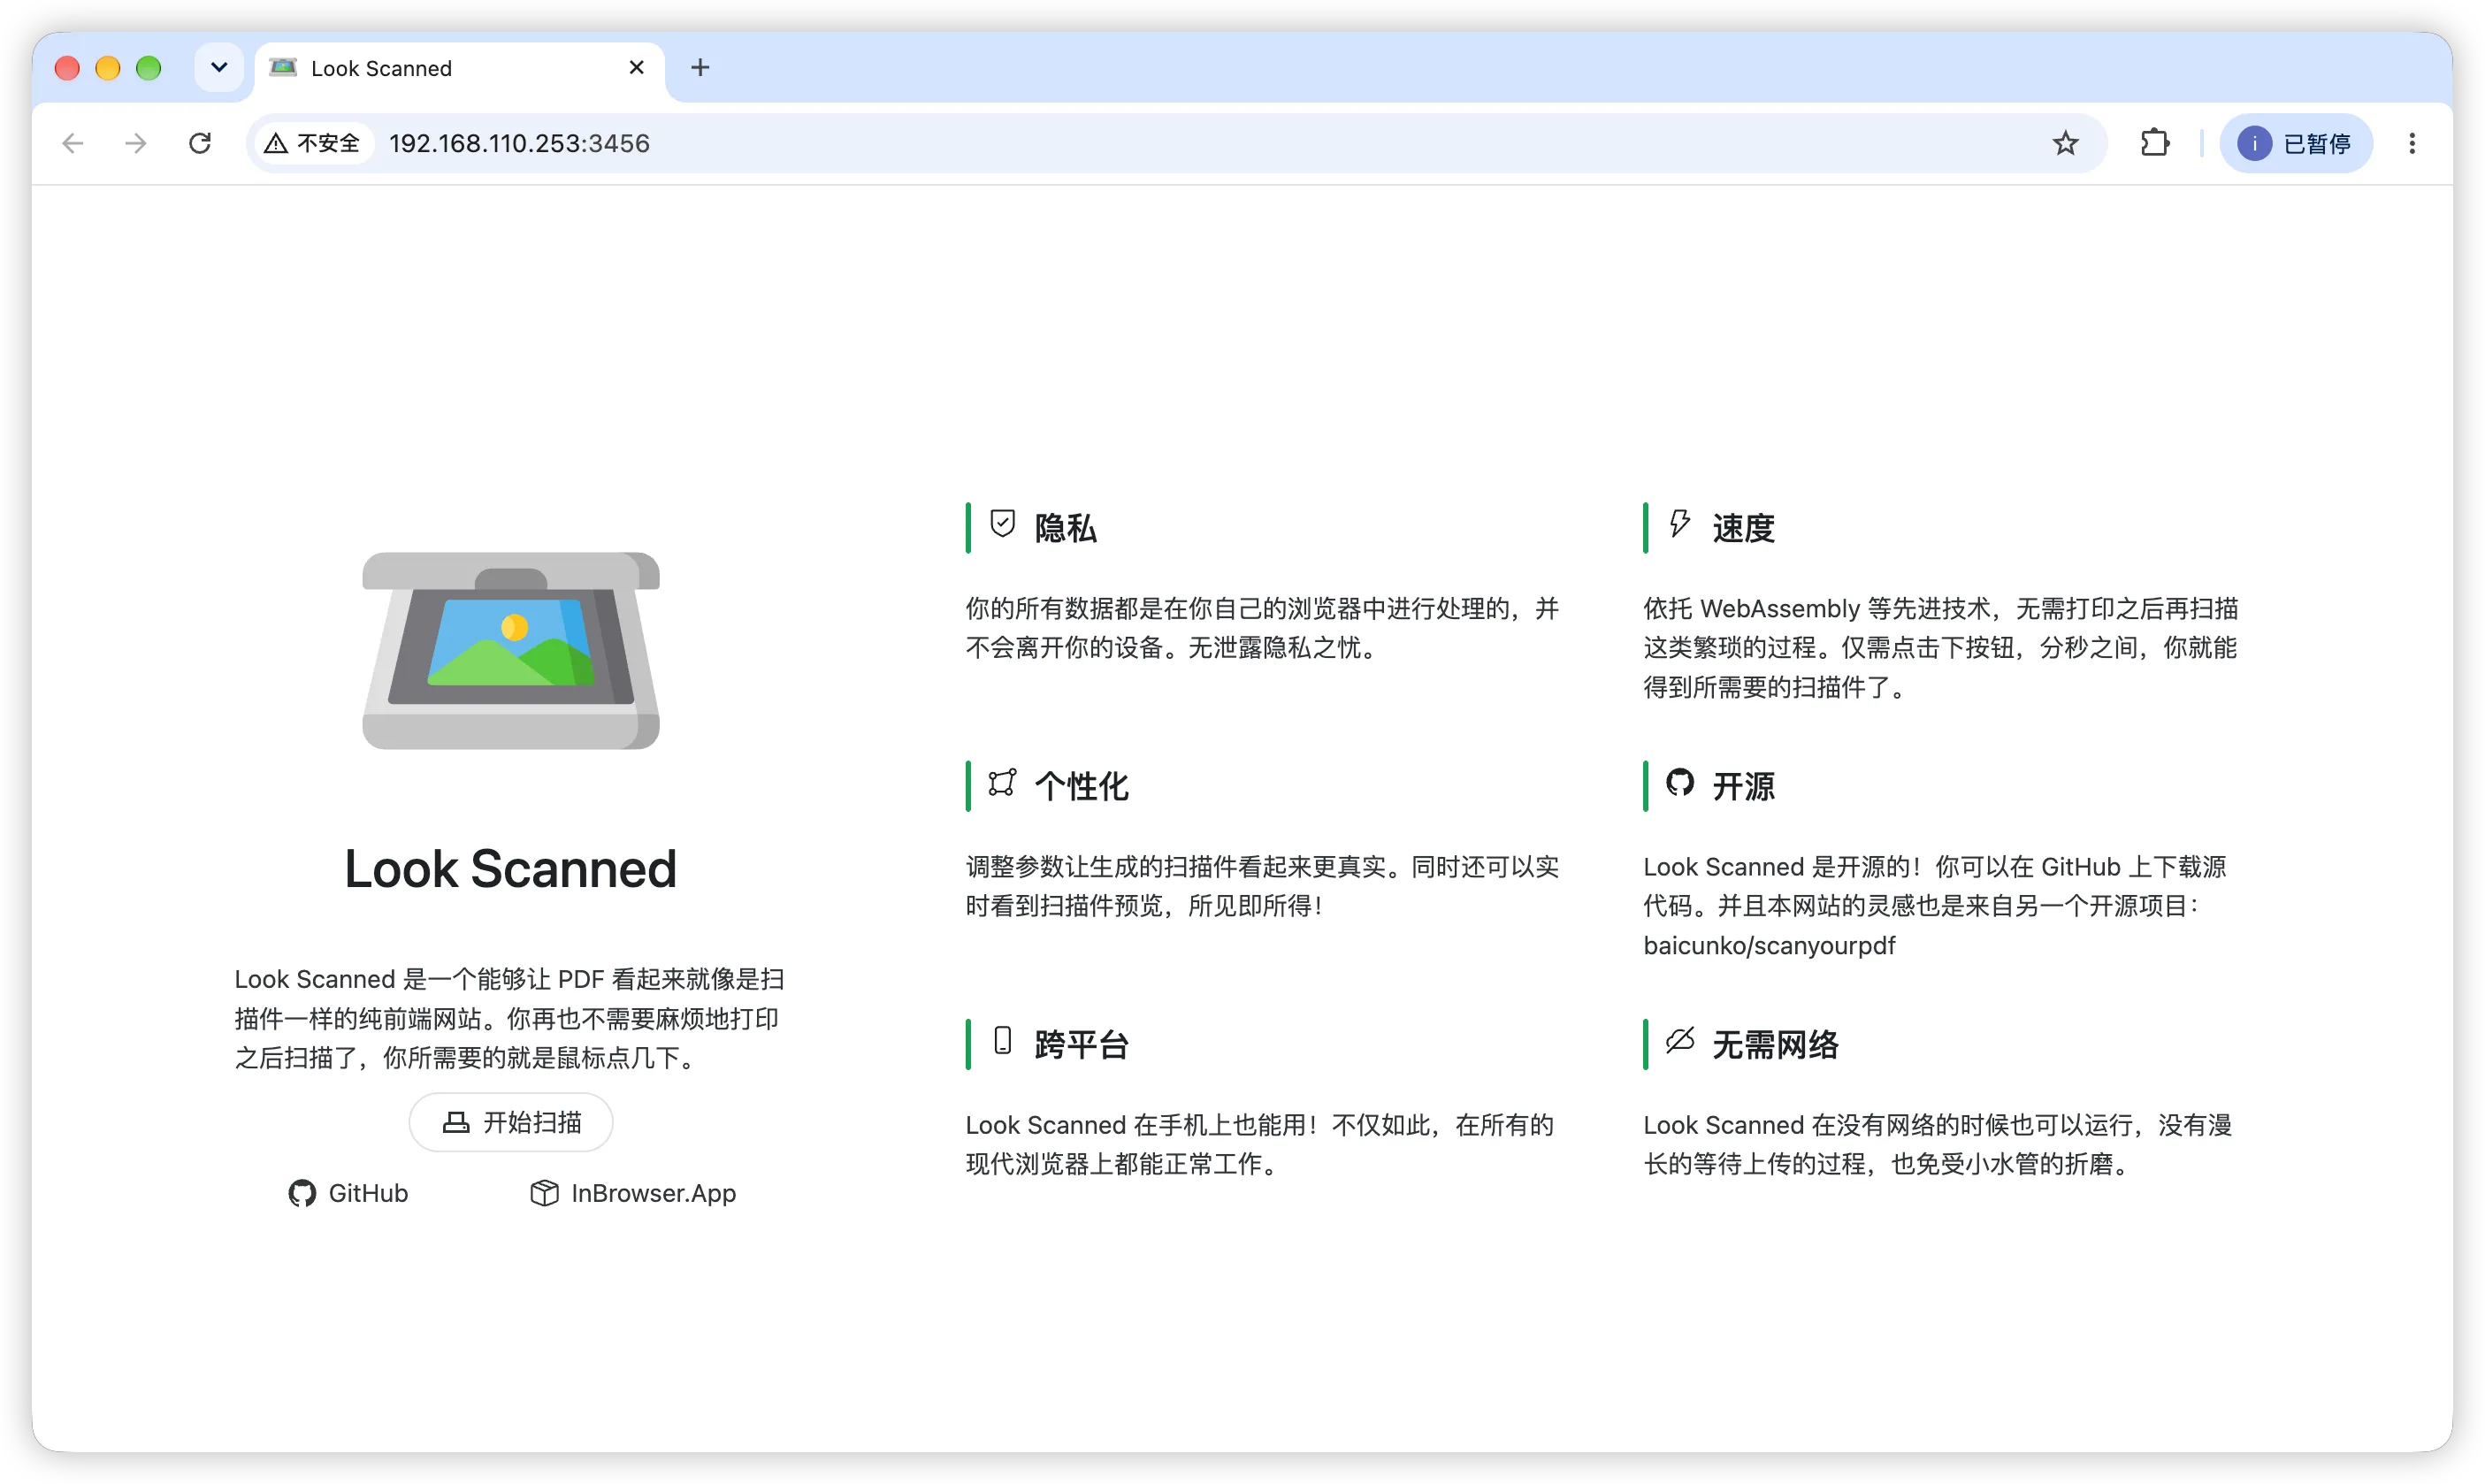Viewport: 2485px width, 1484px height.
Task: Open the GitHub link
Action: pos(348,1193)
